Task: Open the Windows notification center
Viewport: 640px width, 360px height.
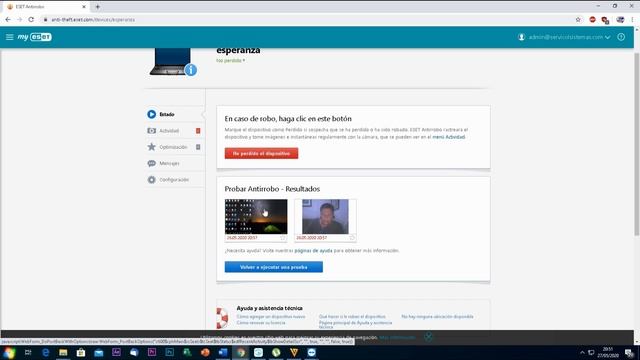Action: point(629,353)
